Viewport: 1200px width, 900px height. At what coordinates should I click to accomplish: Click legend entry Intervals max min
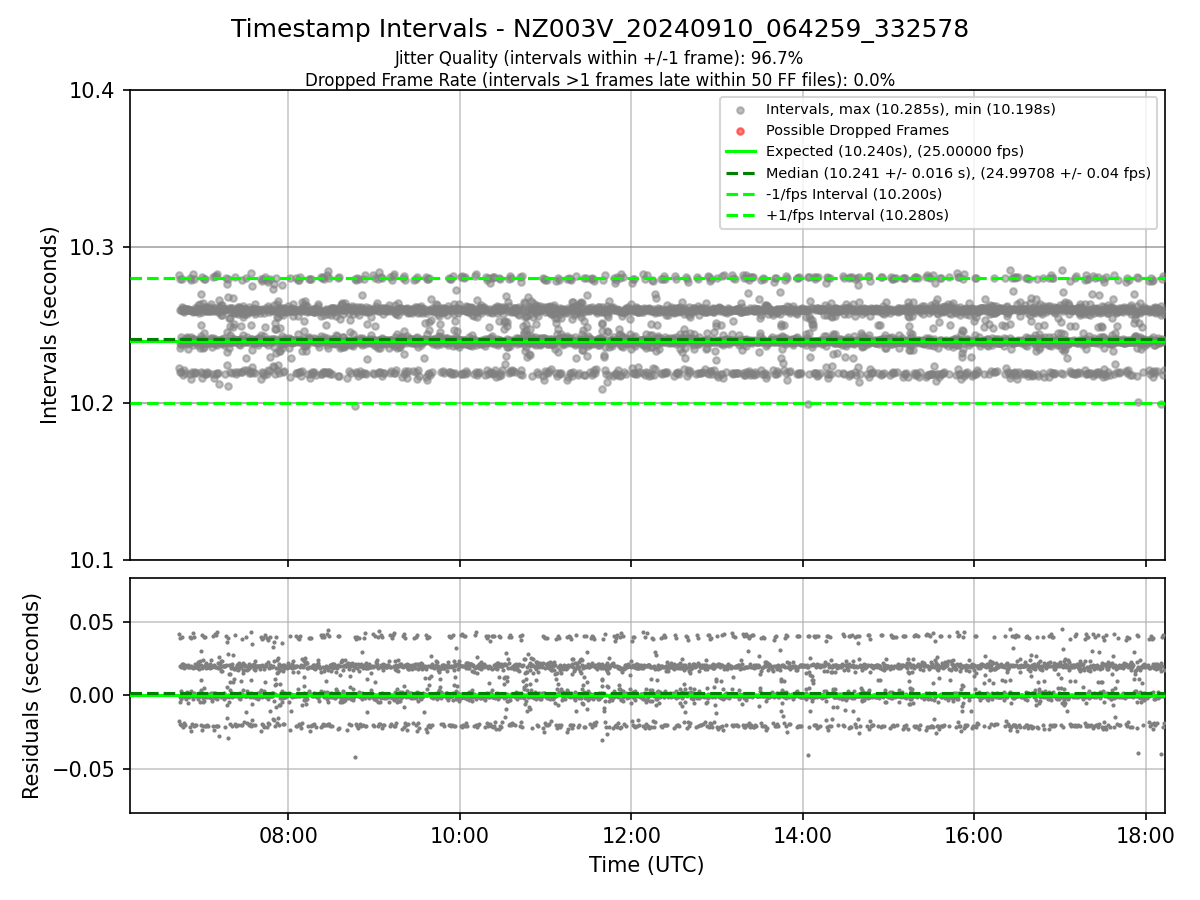pos(910,109)
